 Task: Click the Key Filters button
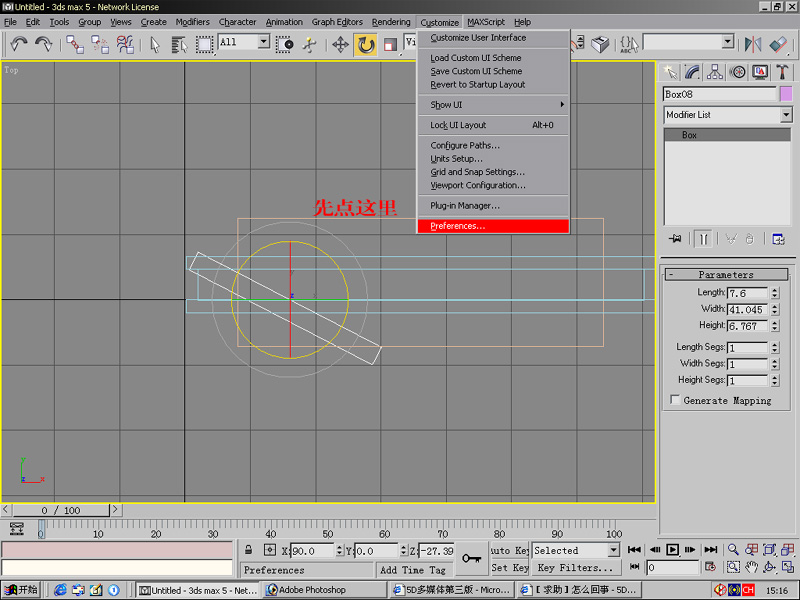point(575,567)
